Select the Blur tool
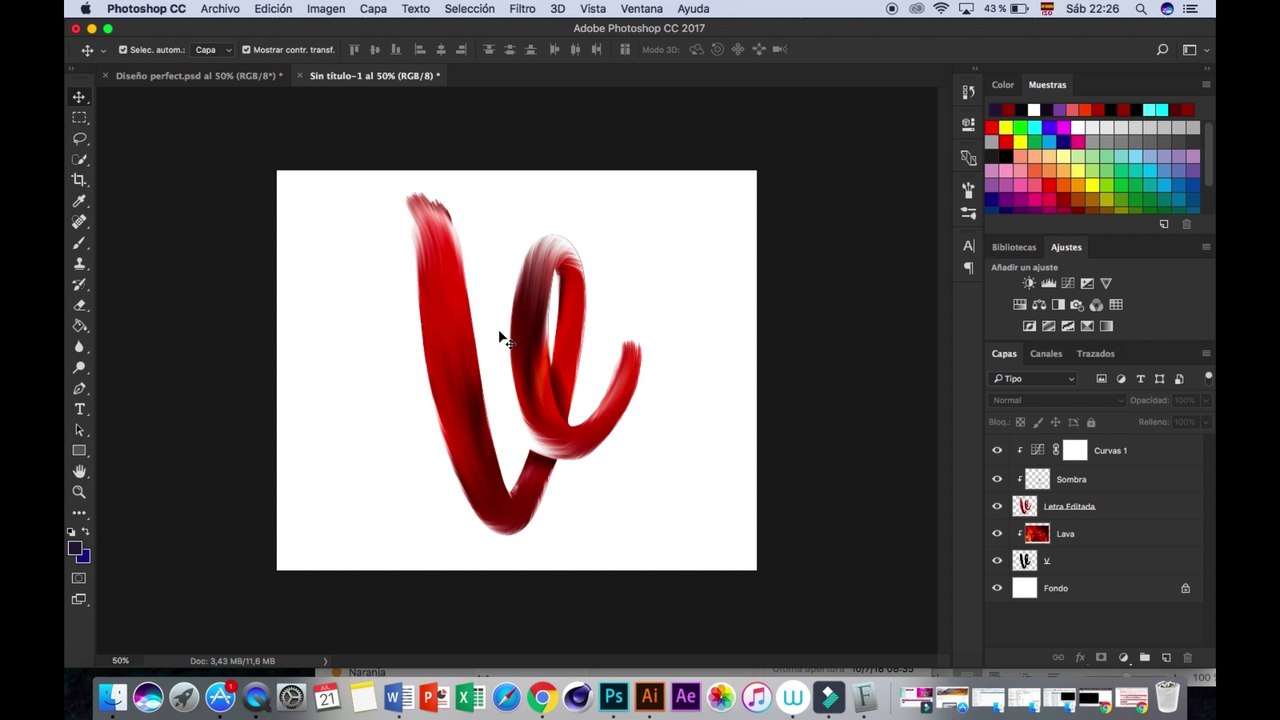Viewport: 1280px width, 720px height. (x=79, y=347)
